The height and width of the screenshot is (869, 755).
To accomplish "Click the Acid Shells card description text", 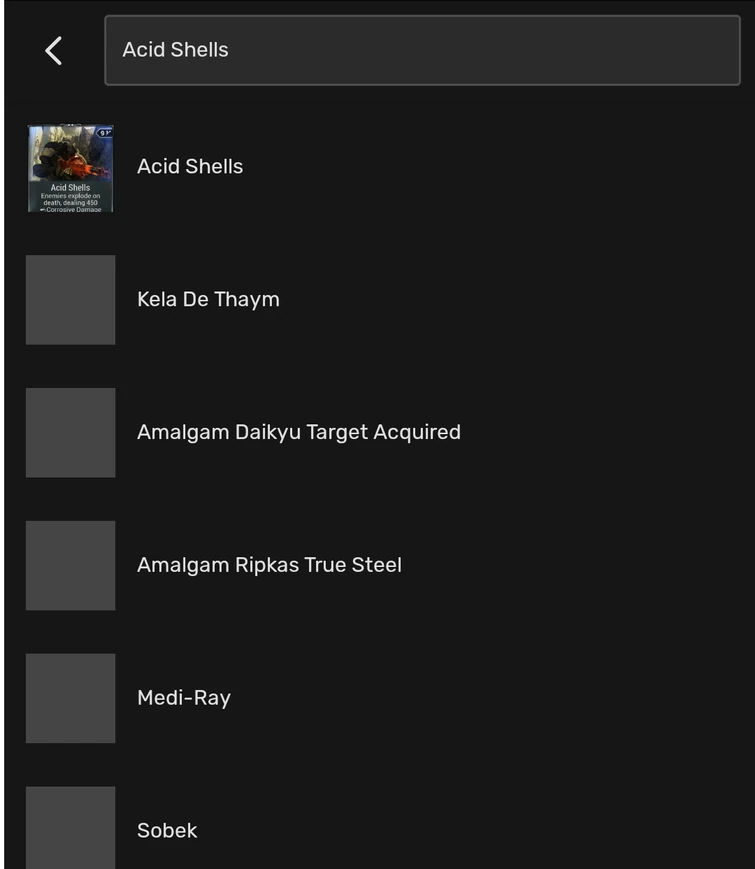I will click(x=70, y=202).
